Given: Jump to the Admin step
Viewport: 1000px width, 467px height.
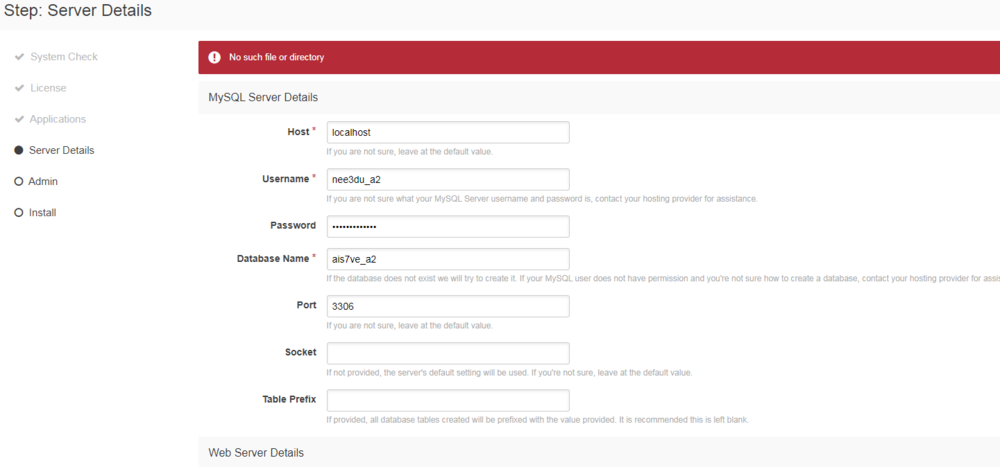Looking at the screenshot, I should [43, 181].
